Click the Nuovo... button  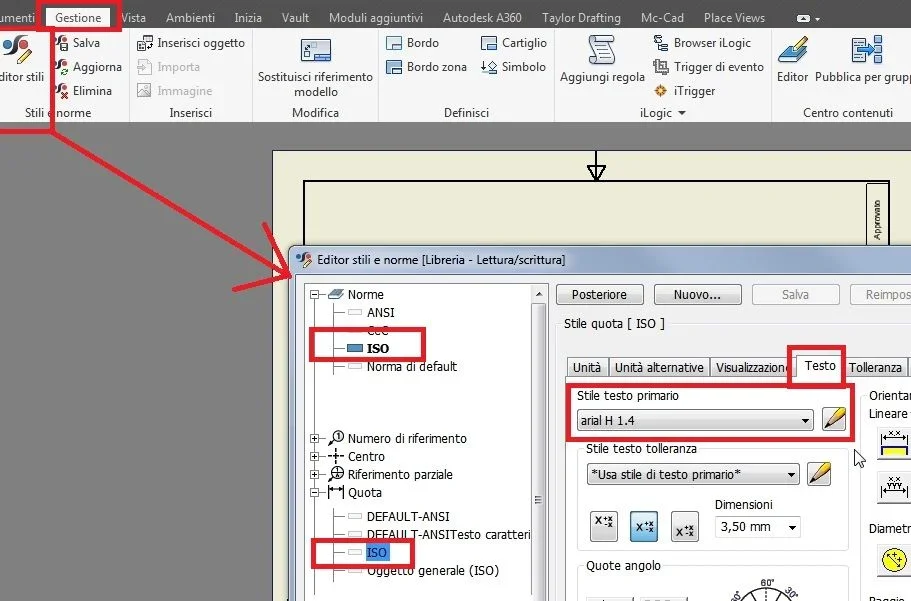tap(697, 295)
